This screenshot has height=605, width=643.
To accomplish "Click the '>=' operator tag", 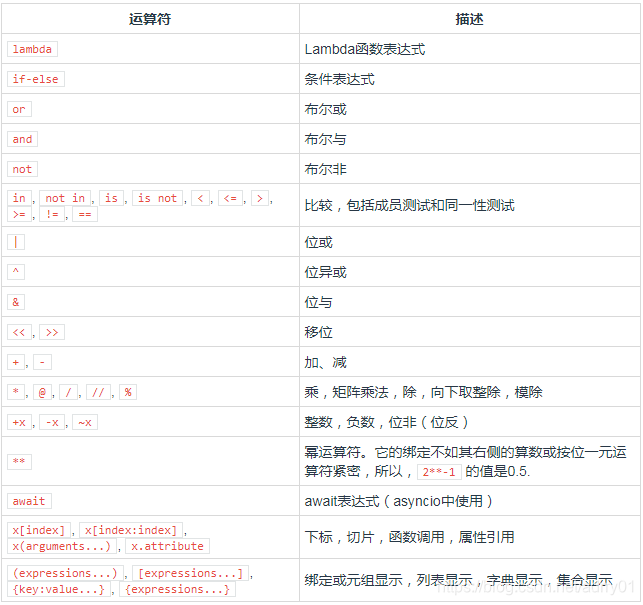I will 19,214.
